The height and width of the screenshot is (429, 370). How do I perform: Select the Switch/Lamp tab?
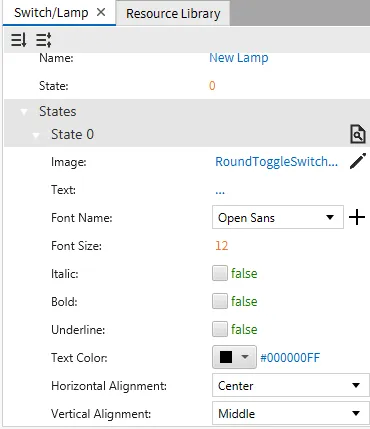pyautogui.click(x=51, y=13)
